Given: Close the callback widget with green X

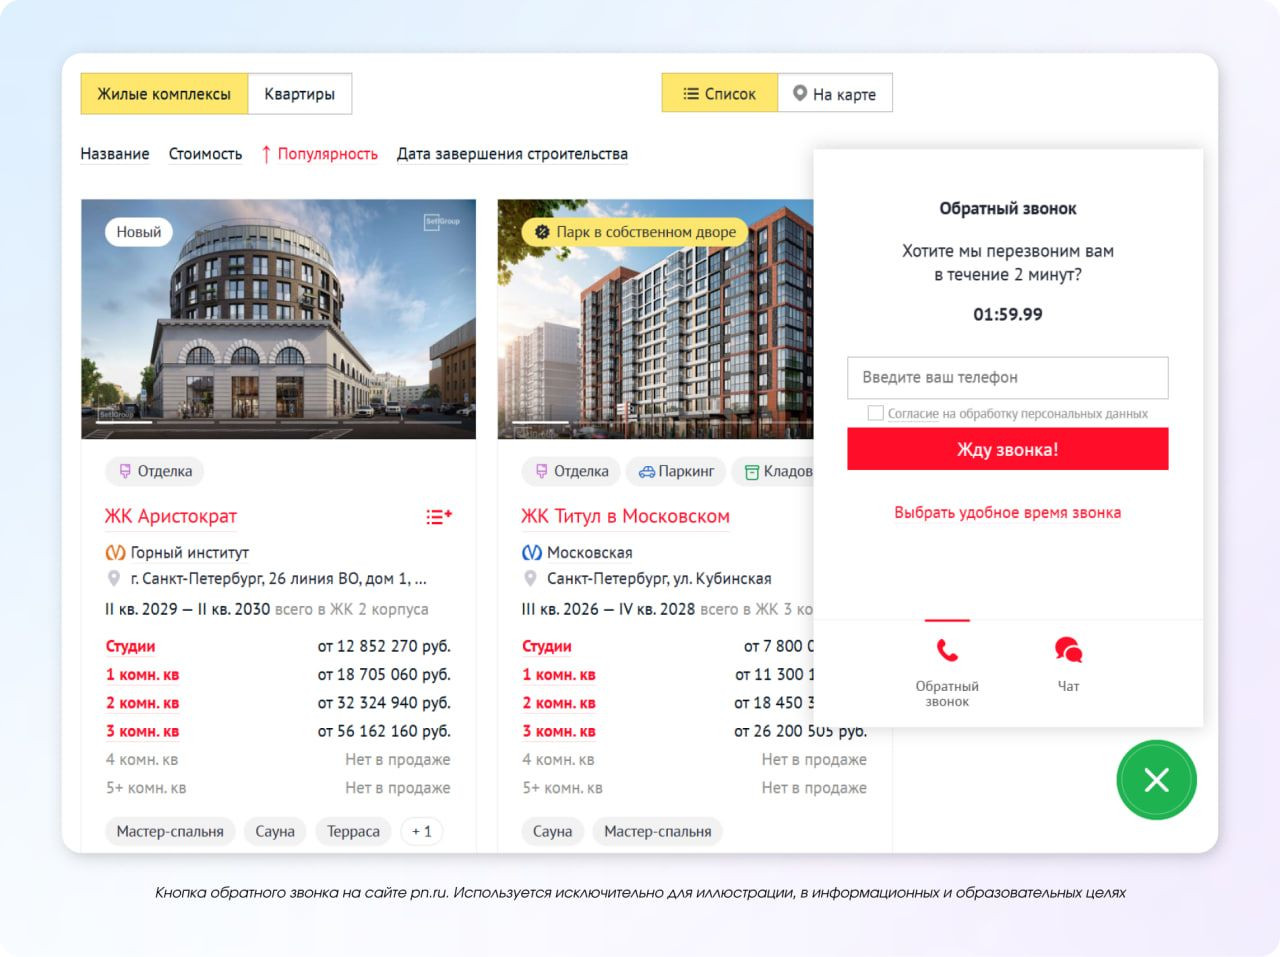Looking at the screenshot, I should [x=1157, y=780].
